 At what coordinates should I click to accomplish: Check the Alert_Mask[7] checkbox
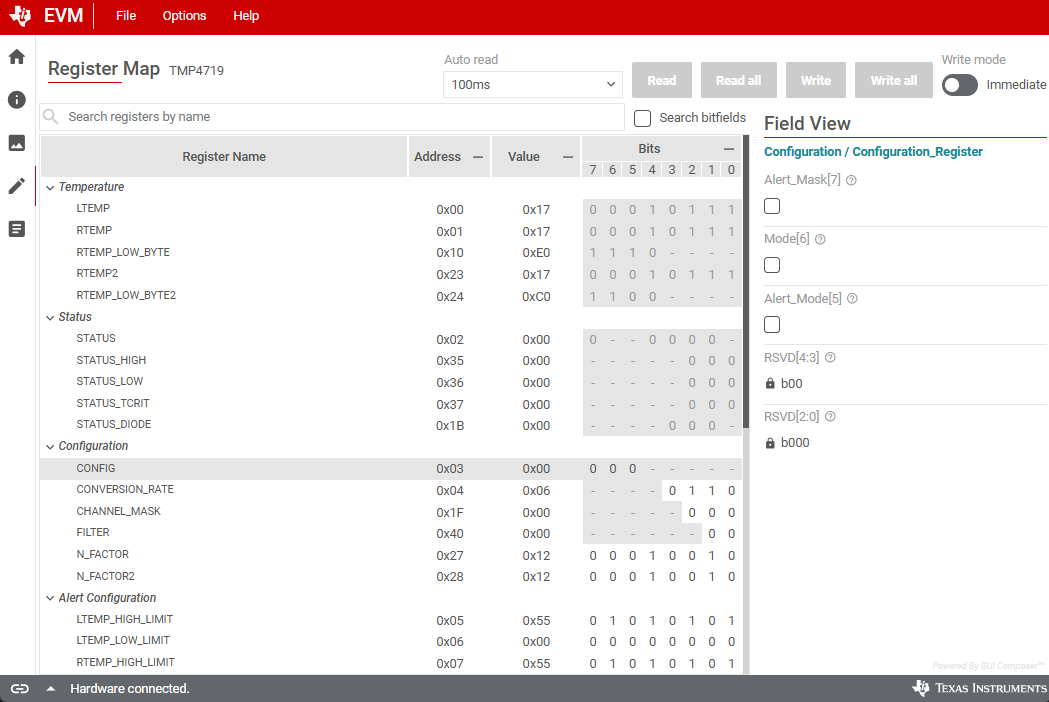pos(772,206)
